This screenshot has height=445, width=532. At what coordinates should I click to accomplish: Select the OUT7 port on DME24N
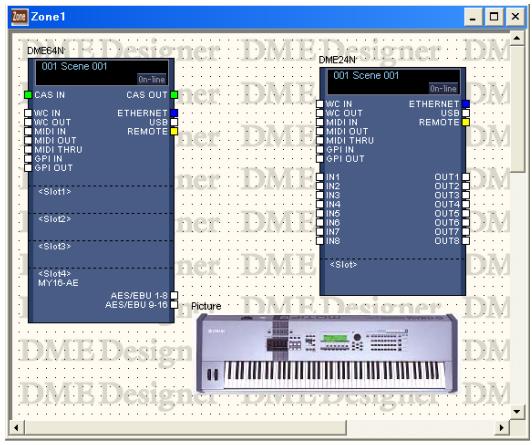[x=466, y=232]
